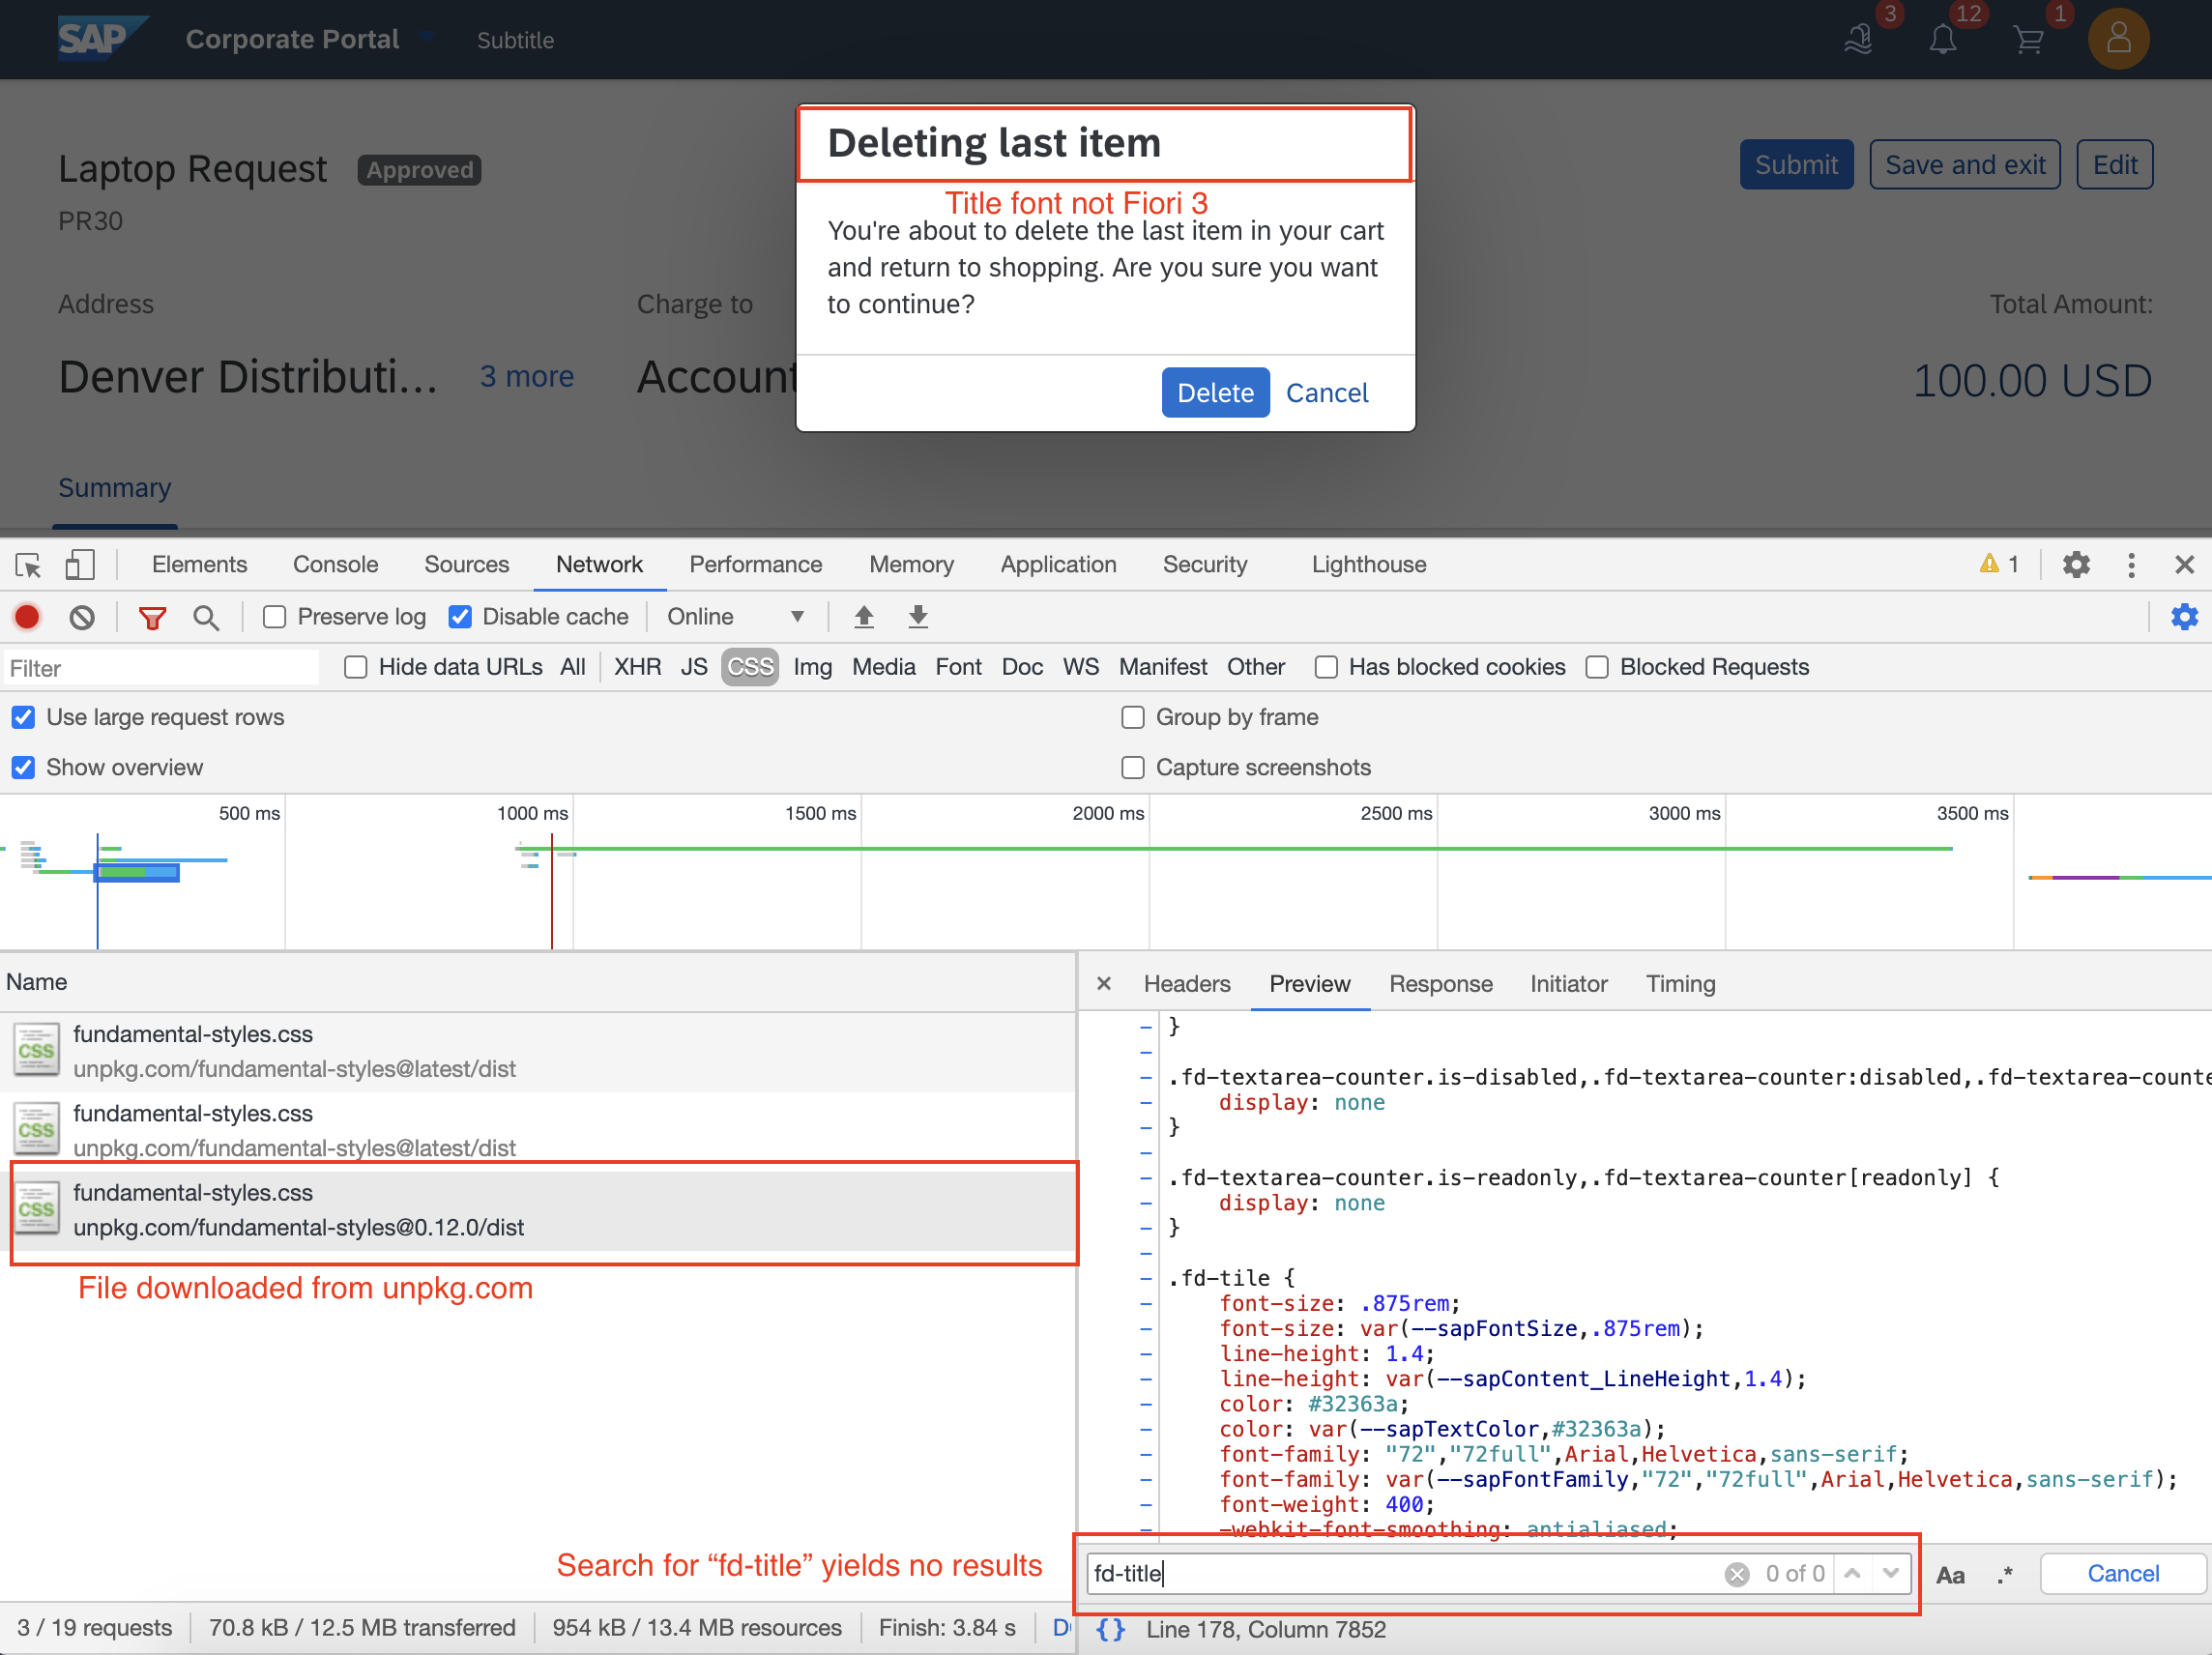Image resolution: width=2212 pixels, height=1655 pixels.
Task: Search network requests with magnifier icon
Action: click(206, 617)
